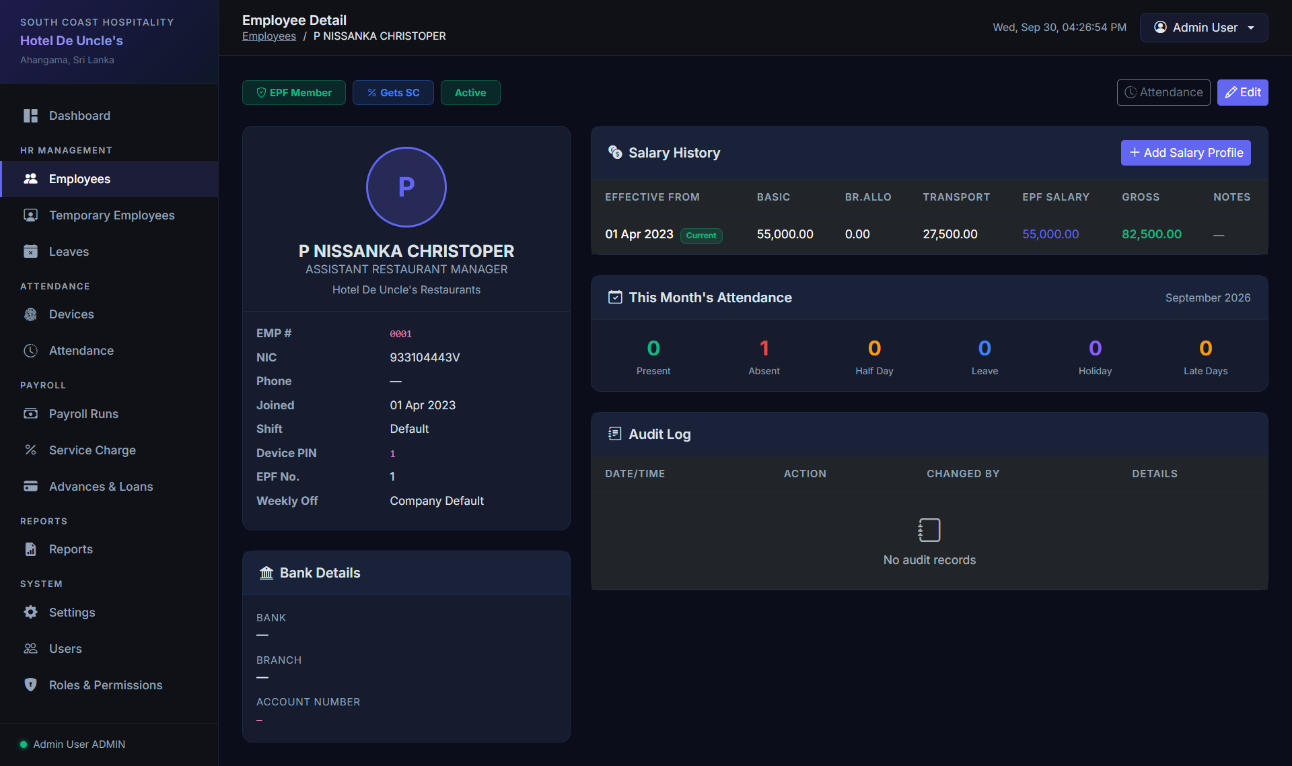Click the Dashboard icon in sidebar
Viewport: 1292px width, 766px height.
[30, 116]
